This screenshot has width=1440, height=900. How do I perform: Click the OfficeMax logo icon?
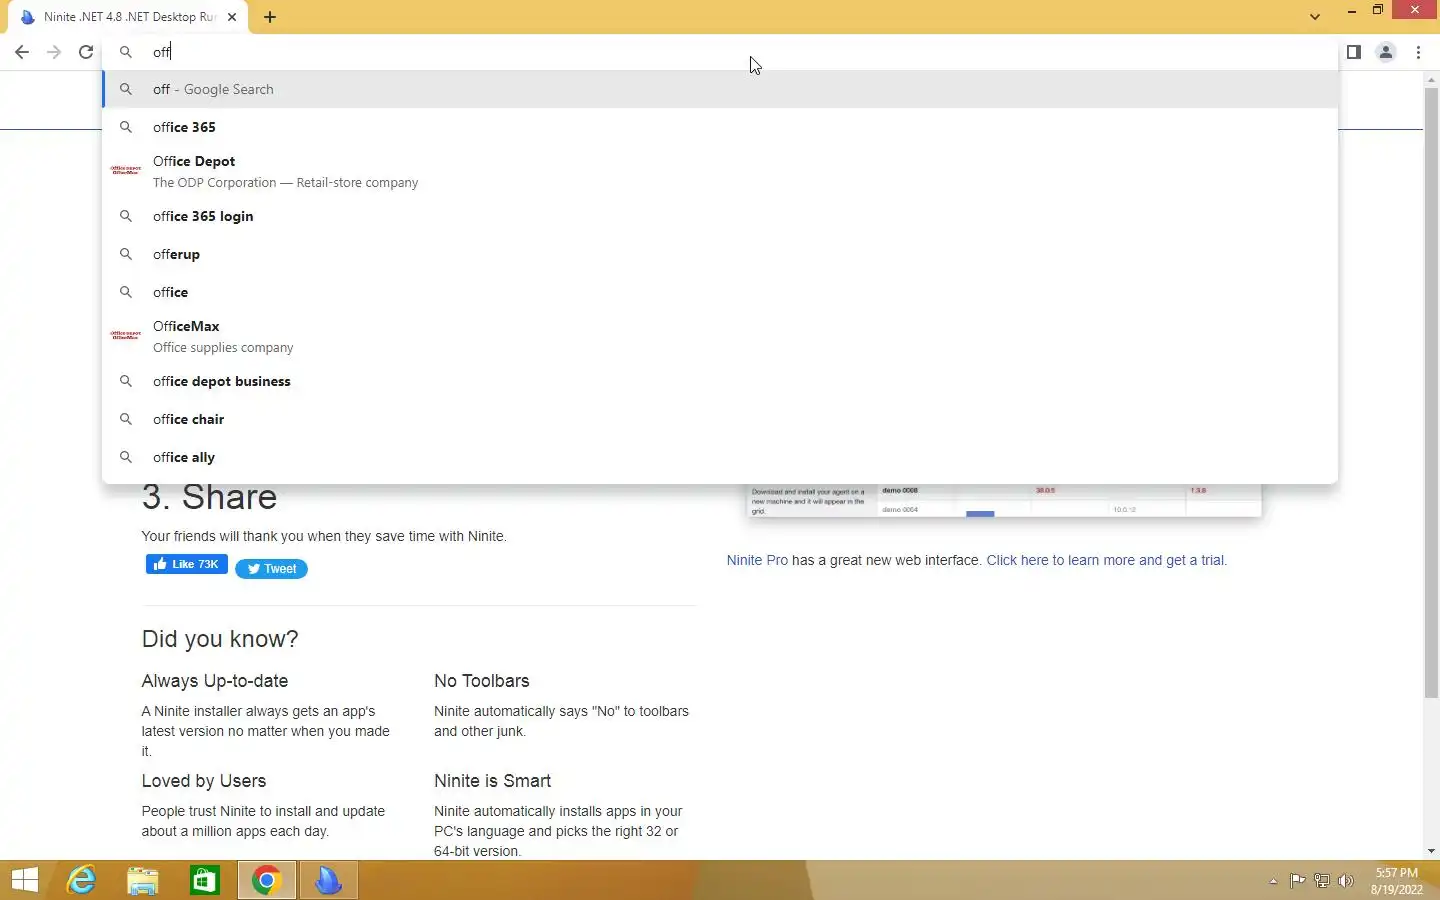point(126,335)
